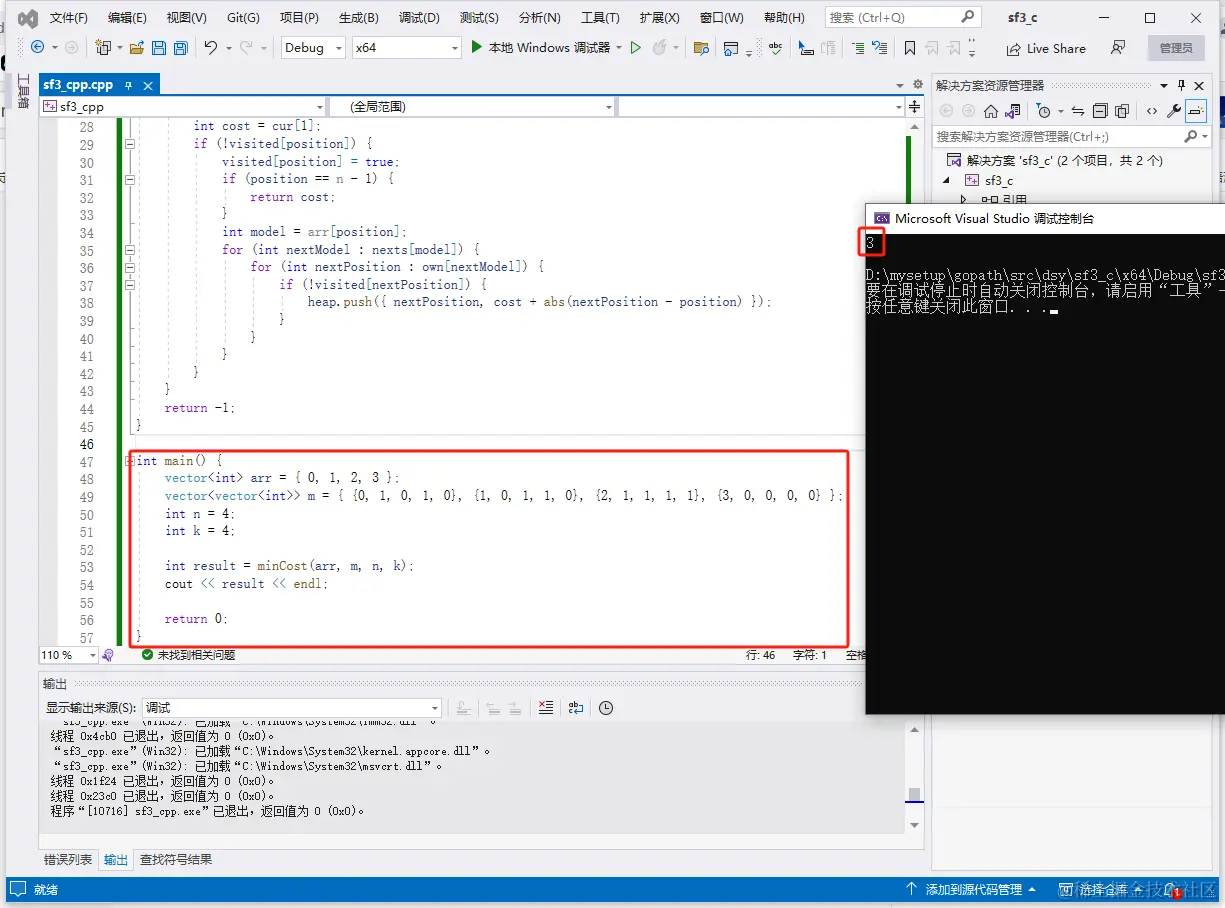The image size is (1225, 908).
Task: Click the Start Without Debugging outline play icon
Action: (x=635, y=47)
